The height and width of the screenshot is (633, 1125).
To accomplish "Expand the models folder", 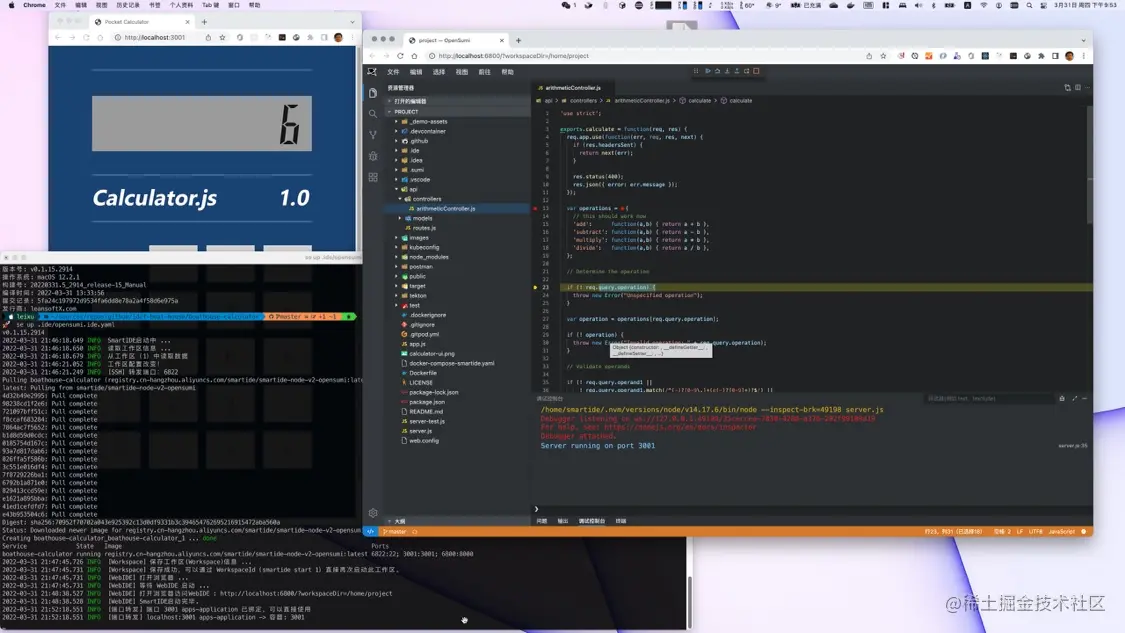I will [422, 218].
